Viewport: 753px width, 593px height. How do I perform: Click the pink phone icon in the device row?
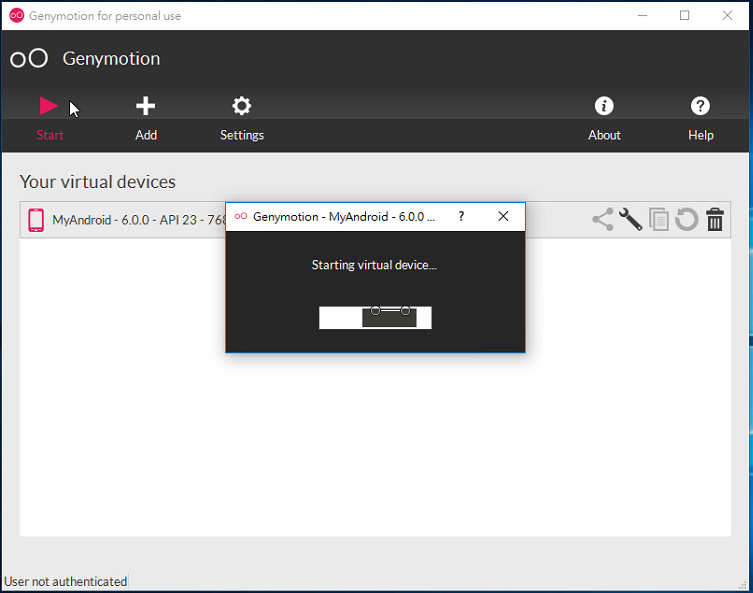(x=36, y=220)
